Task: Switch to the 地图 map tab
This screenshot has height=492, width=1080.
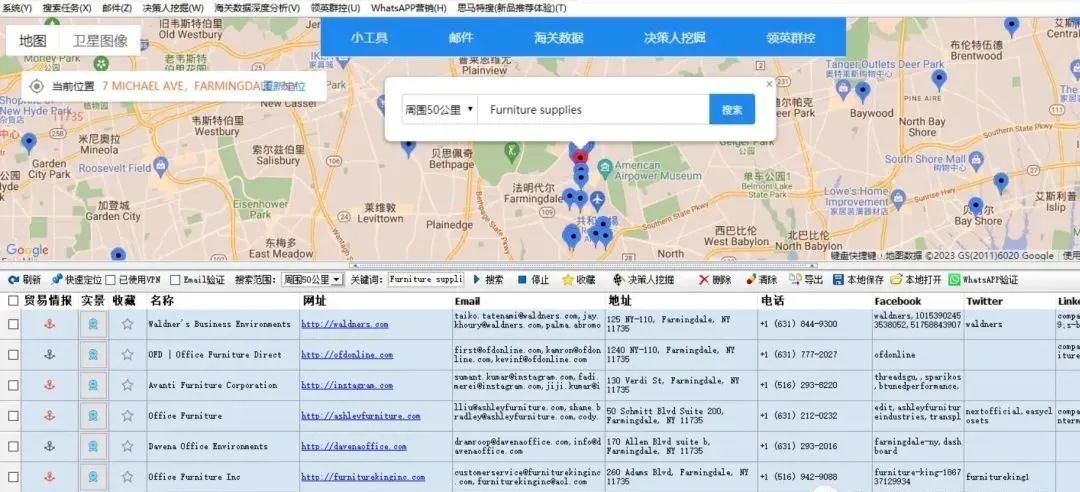Action: (x=33, y=41)
